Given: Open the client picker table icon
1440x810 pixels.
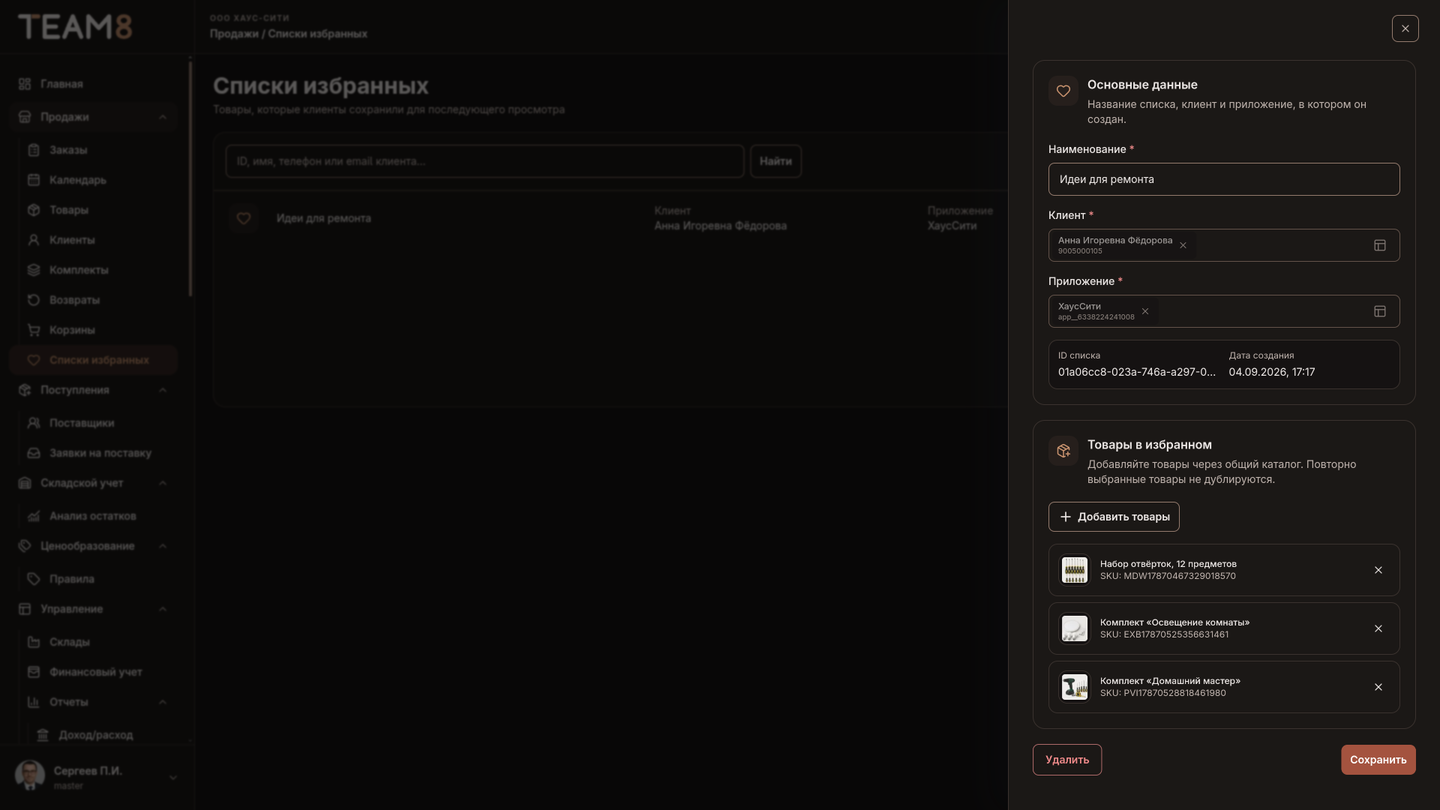Looking at the screenshot, I should (x=1380, y=245).
